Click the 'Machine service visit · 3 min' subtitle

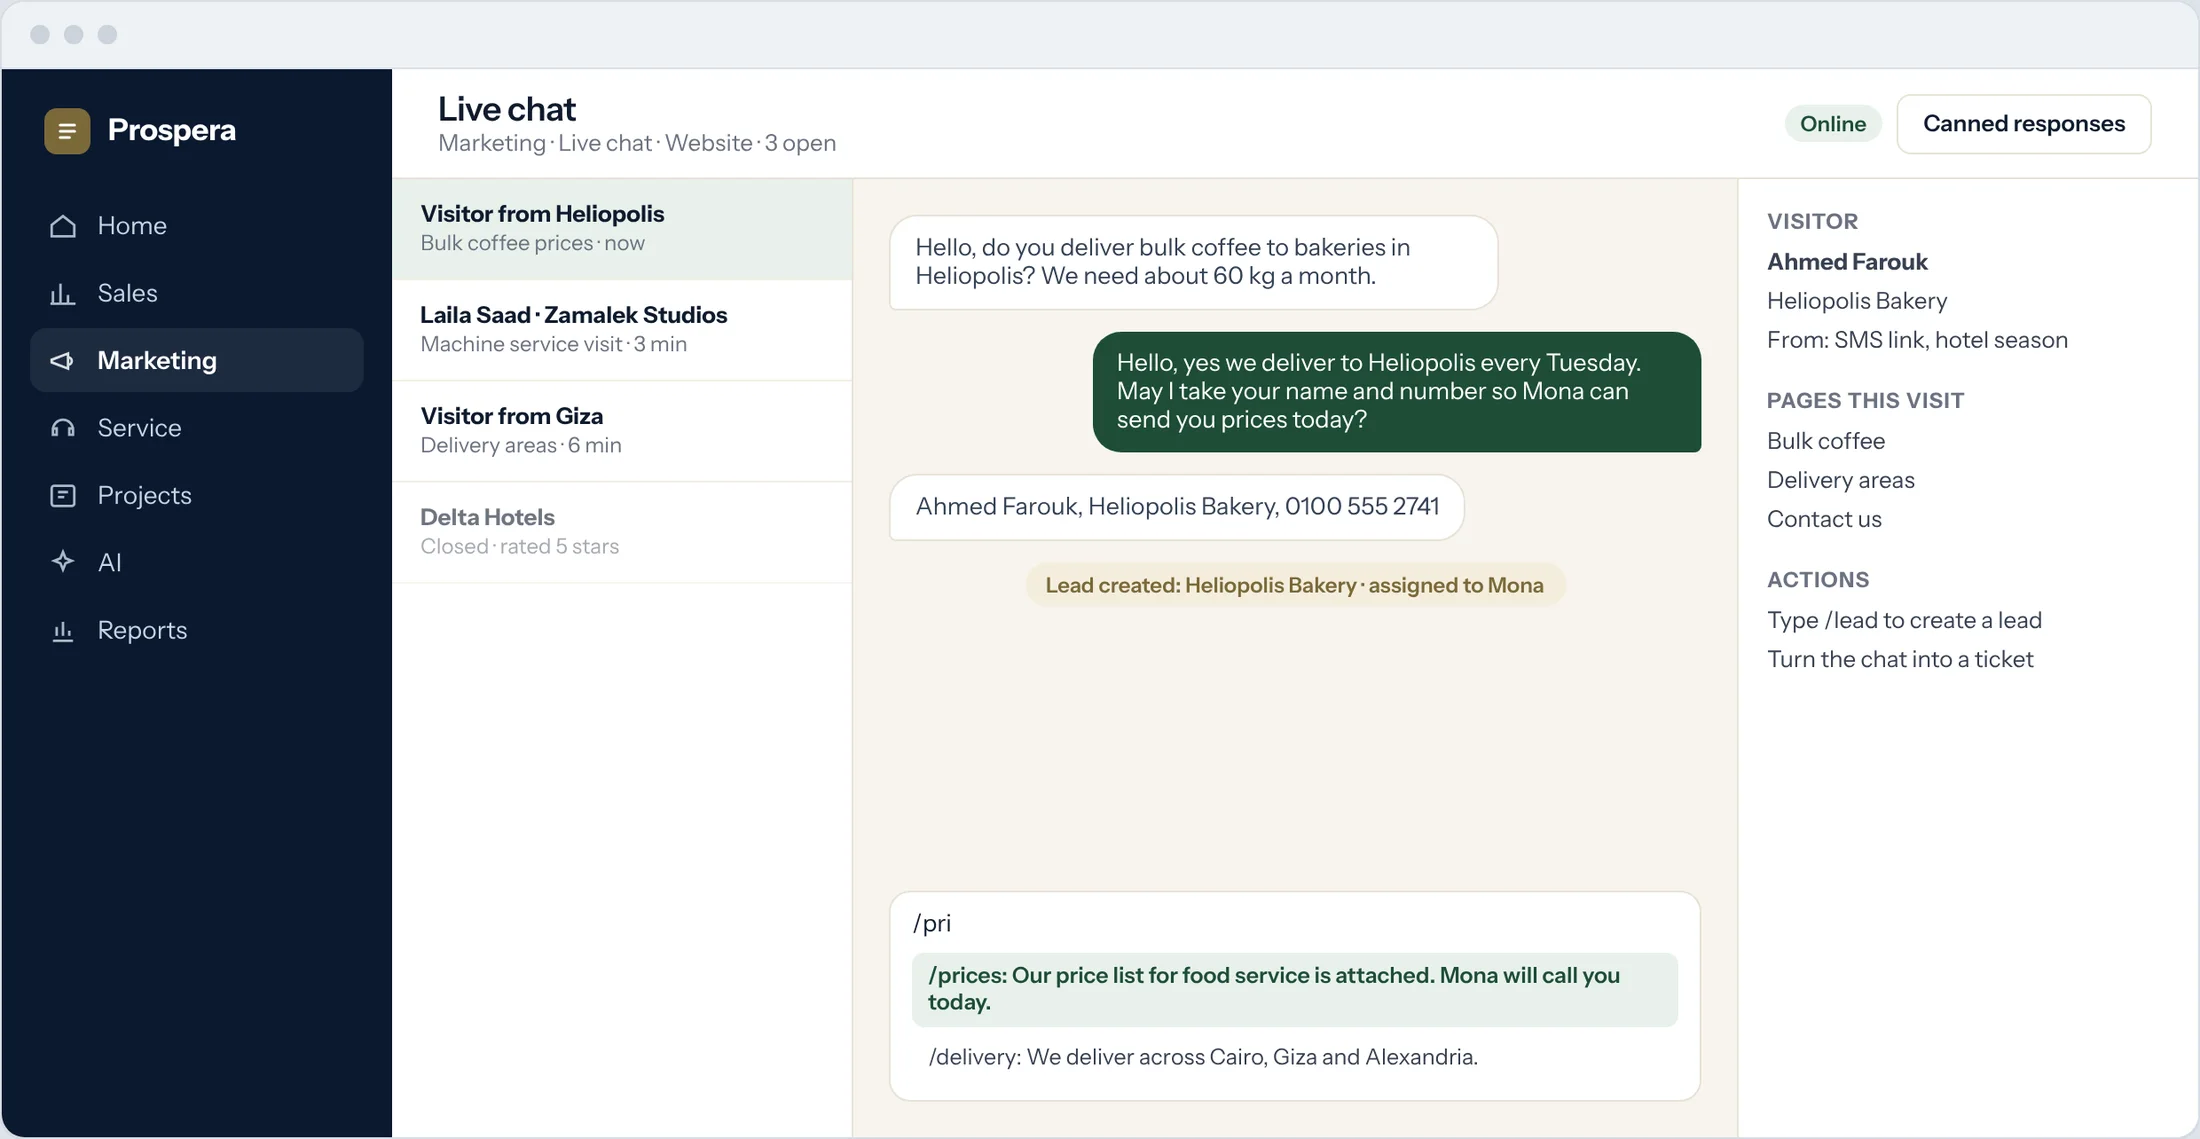point(553,344)
